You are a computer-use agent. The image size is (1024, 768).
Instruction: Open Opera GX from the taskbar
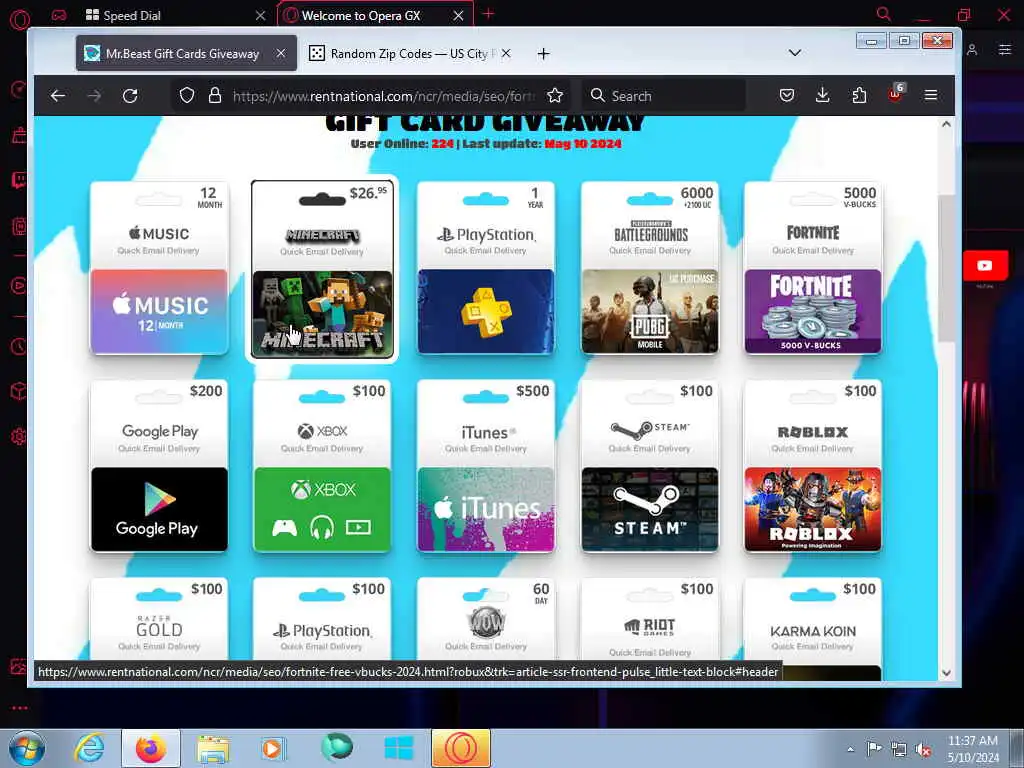click(x=460, y=748)
